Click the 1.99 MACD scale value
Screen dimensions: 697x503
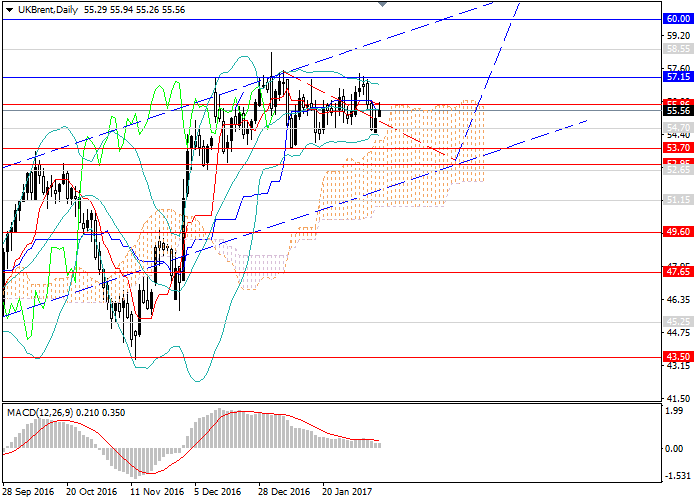tap(675, 411)
